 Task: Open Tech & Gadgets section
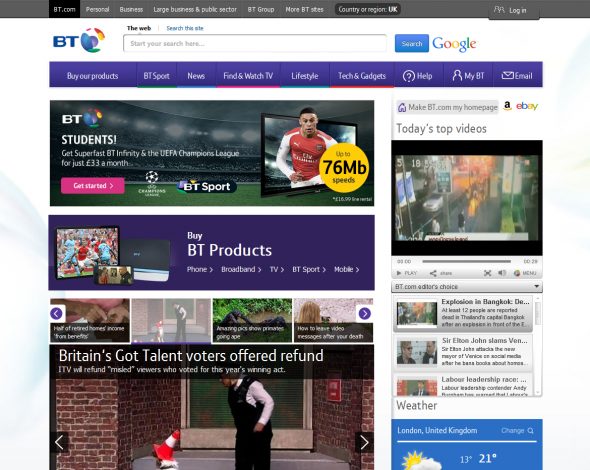(x=362, y=76)
